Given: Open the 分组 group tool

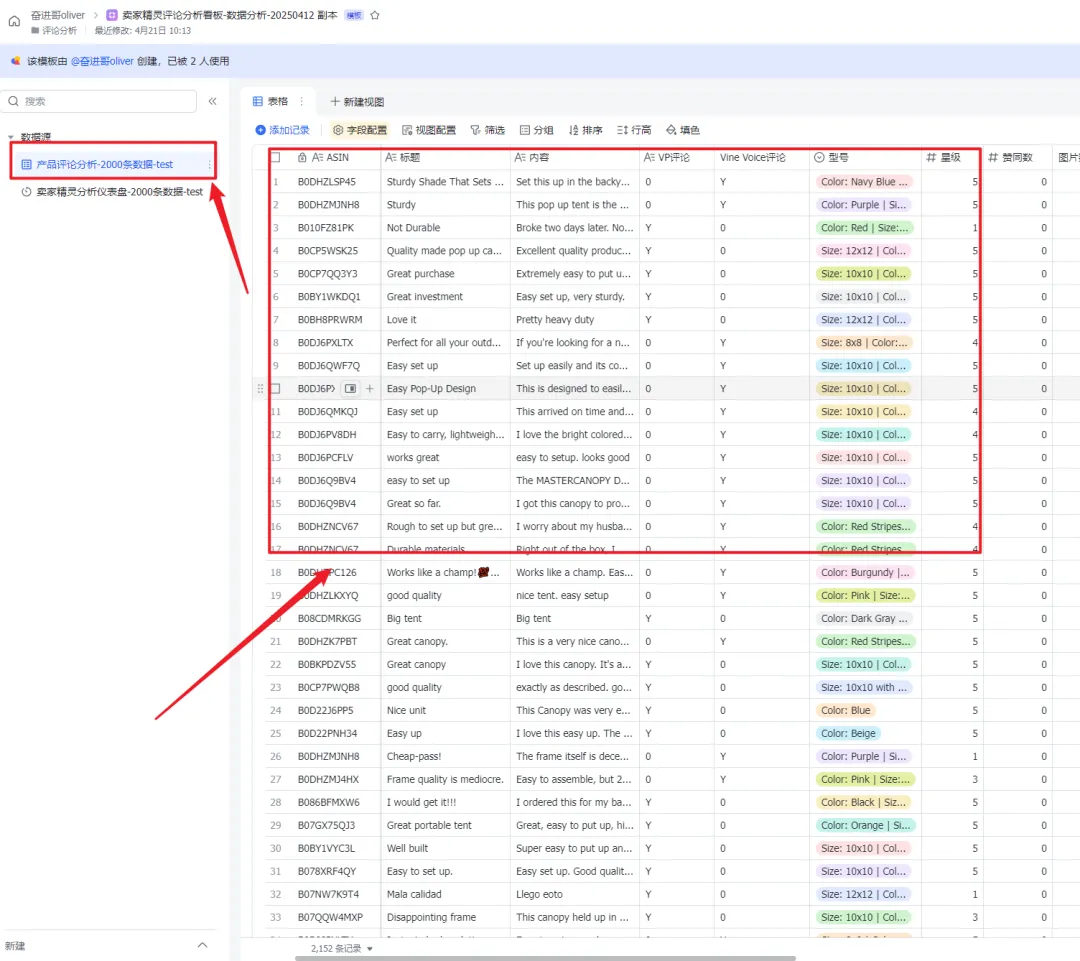Looking at the screenshot, I should tap(536, 130).
